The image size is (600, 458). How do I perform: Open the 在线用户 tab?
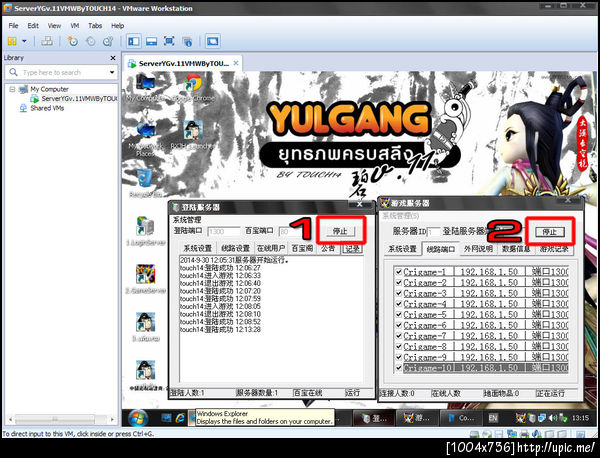tap(271, 248)
